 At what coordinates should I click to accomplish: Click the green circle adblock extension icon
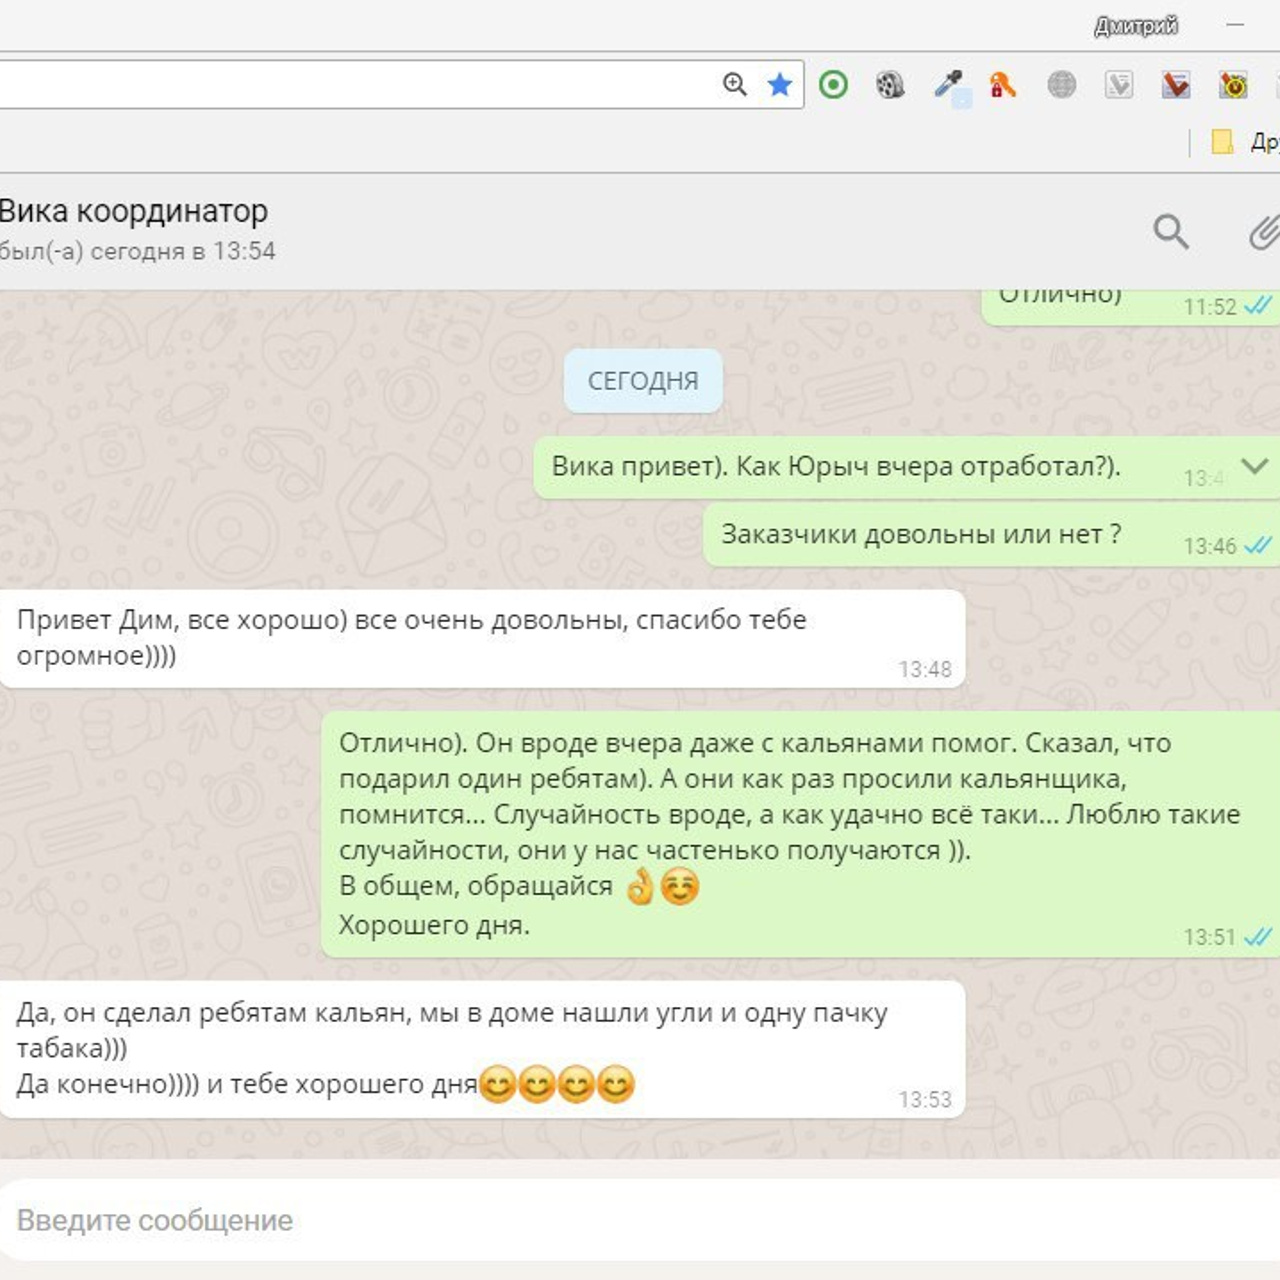[834, 86]
